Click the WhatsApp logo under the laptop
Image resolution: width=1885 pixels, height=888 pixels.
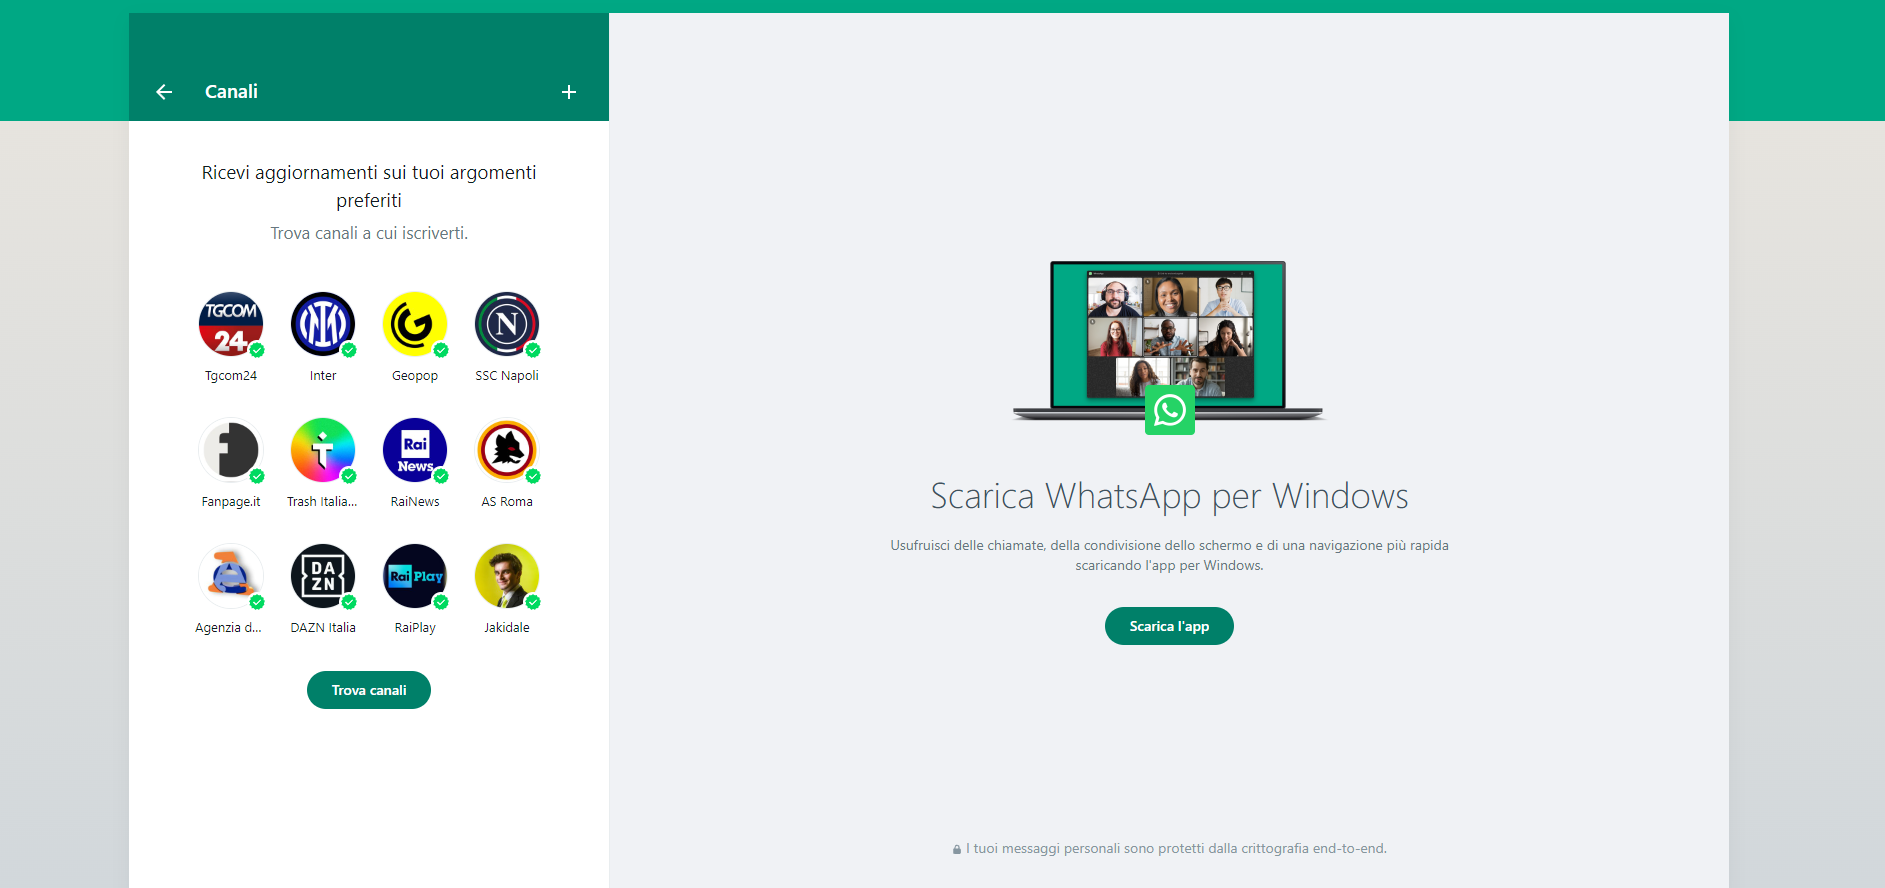coord(1169,410)
